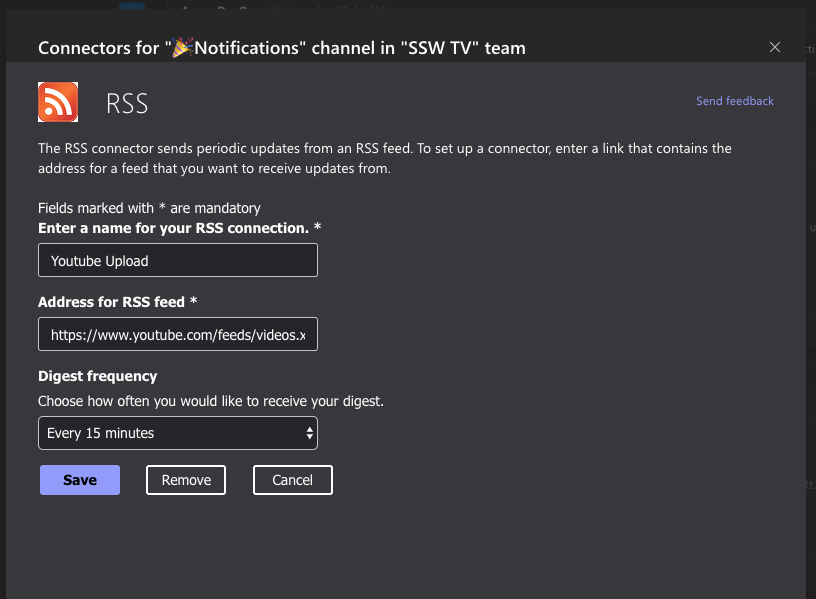This screenshot has height=599, width=816.
Task: Click the RSS connection name field
Action: [178, 261]
